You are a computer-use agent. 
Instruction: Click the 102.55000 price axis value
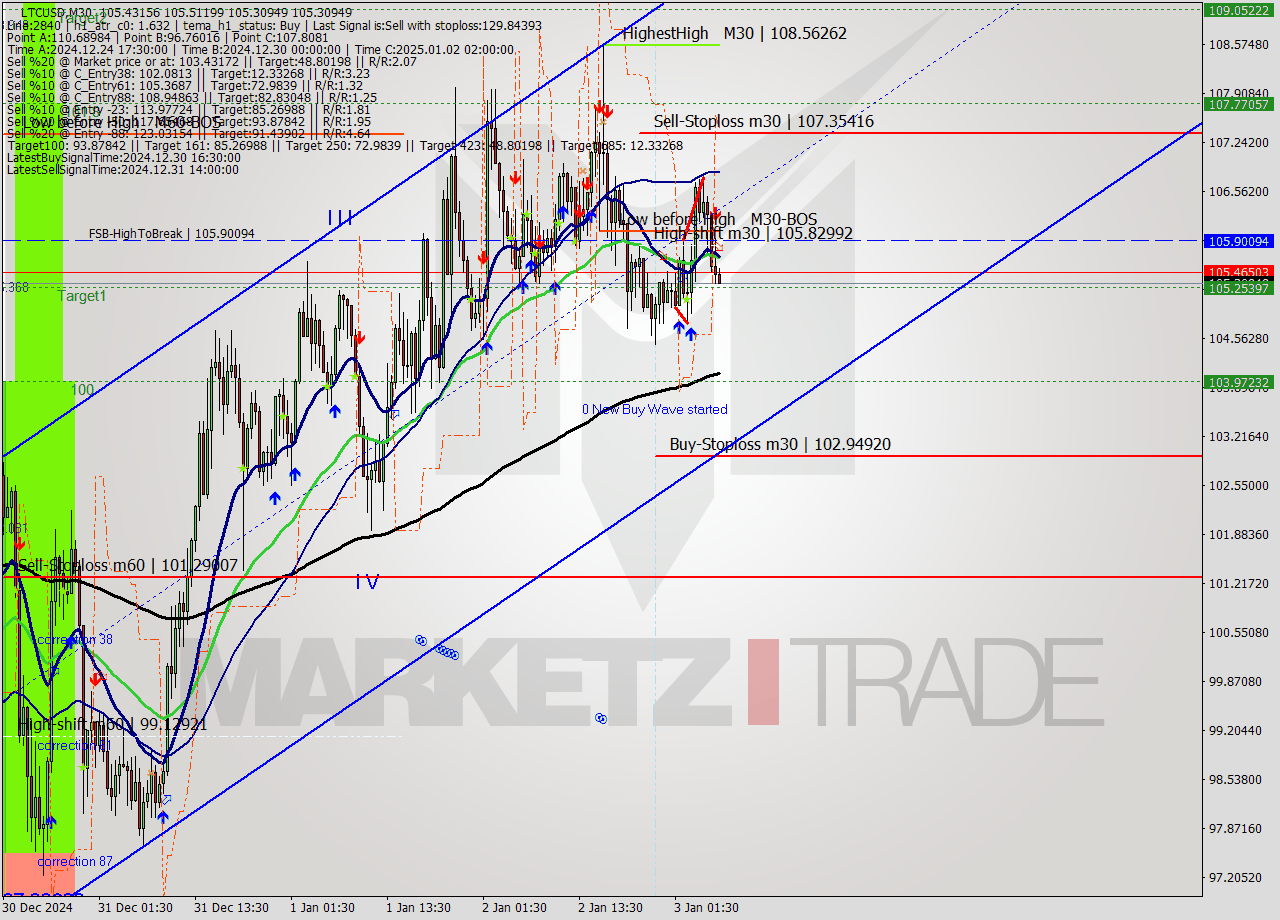click(1239, 486)
